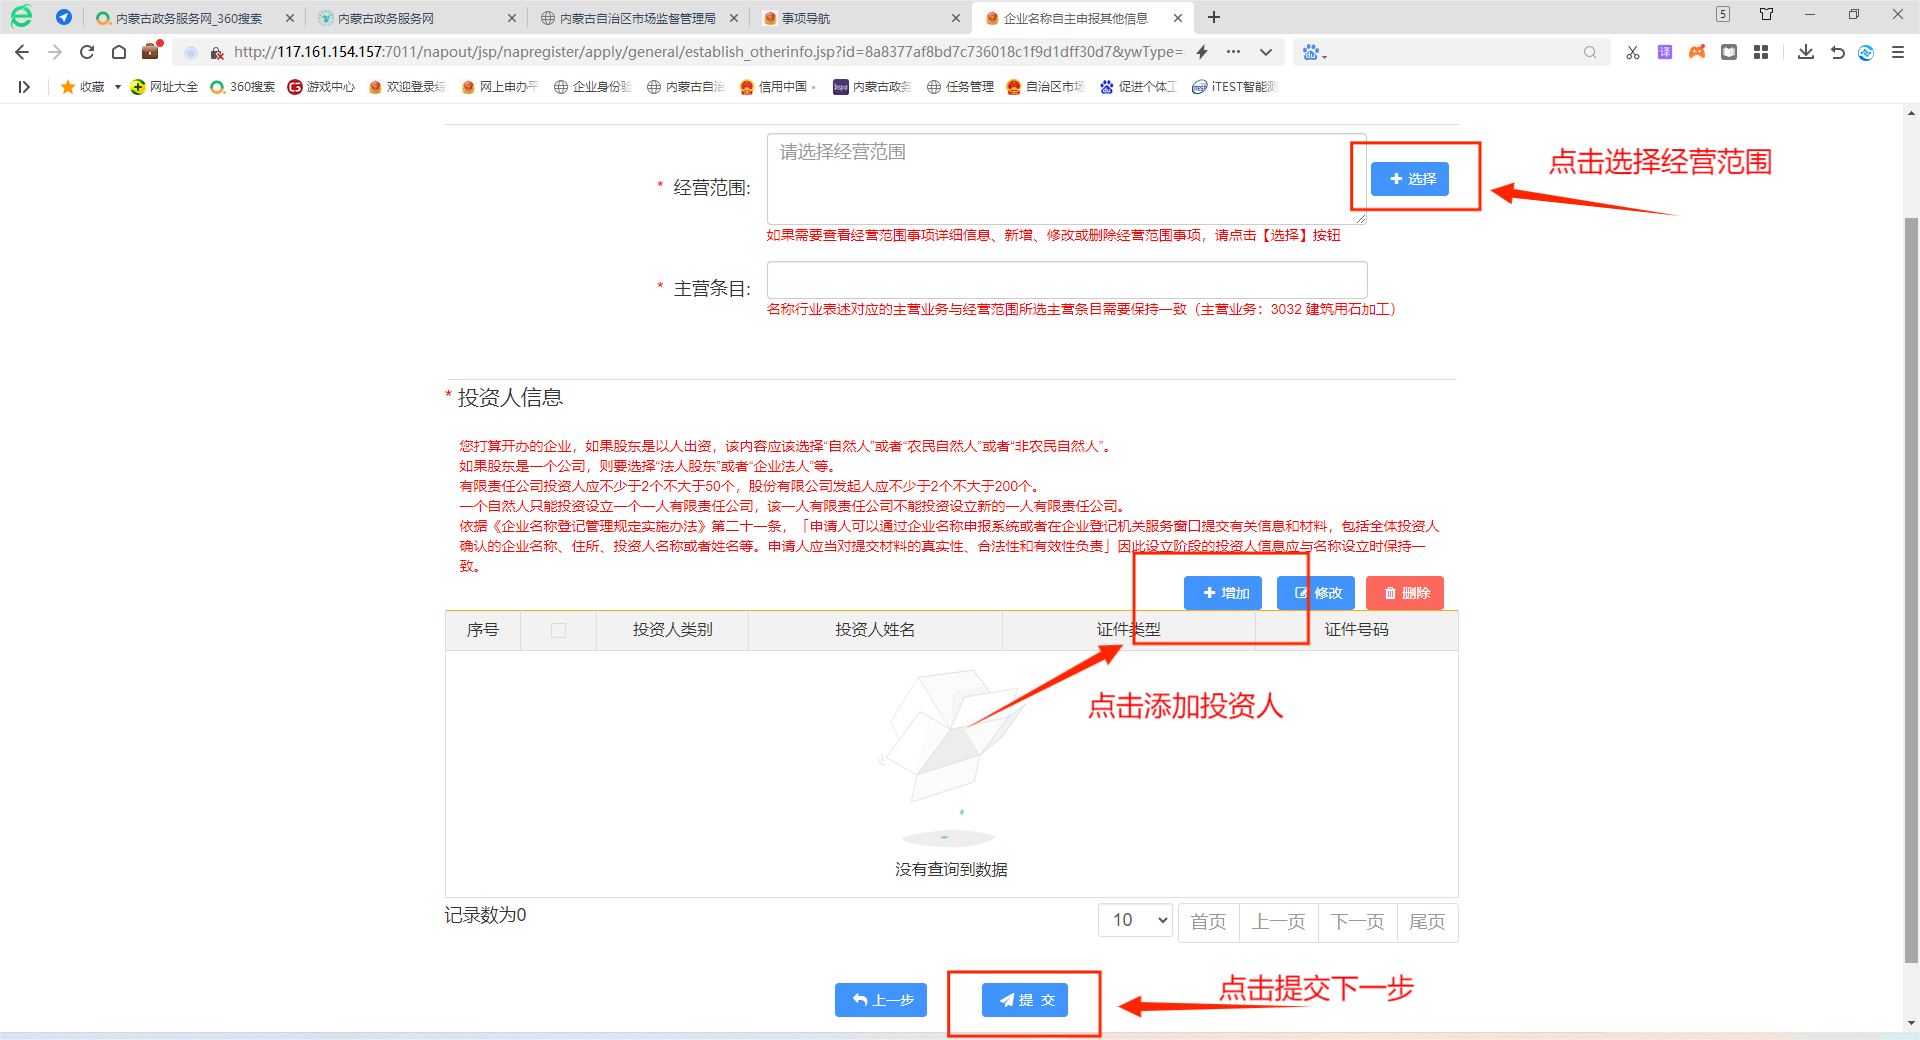
Task: Click the 选择 button for business scope
Action: (1409, 179)
